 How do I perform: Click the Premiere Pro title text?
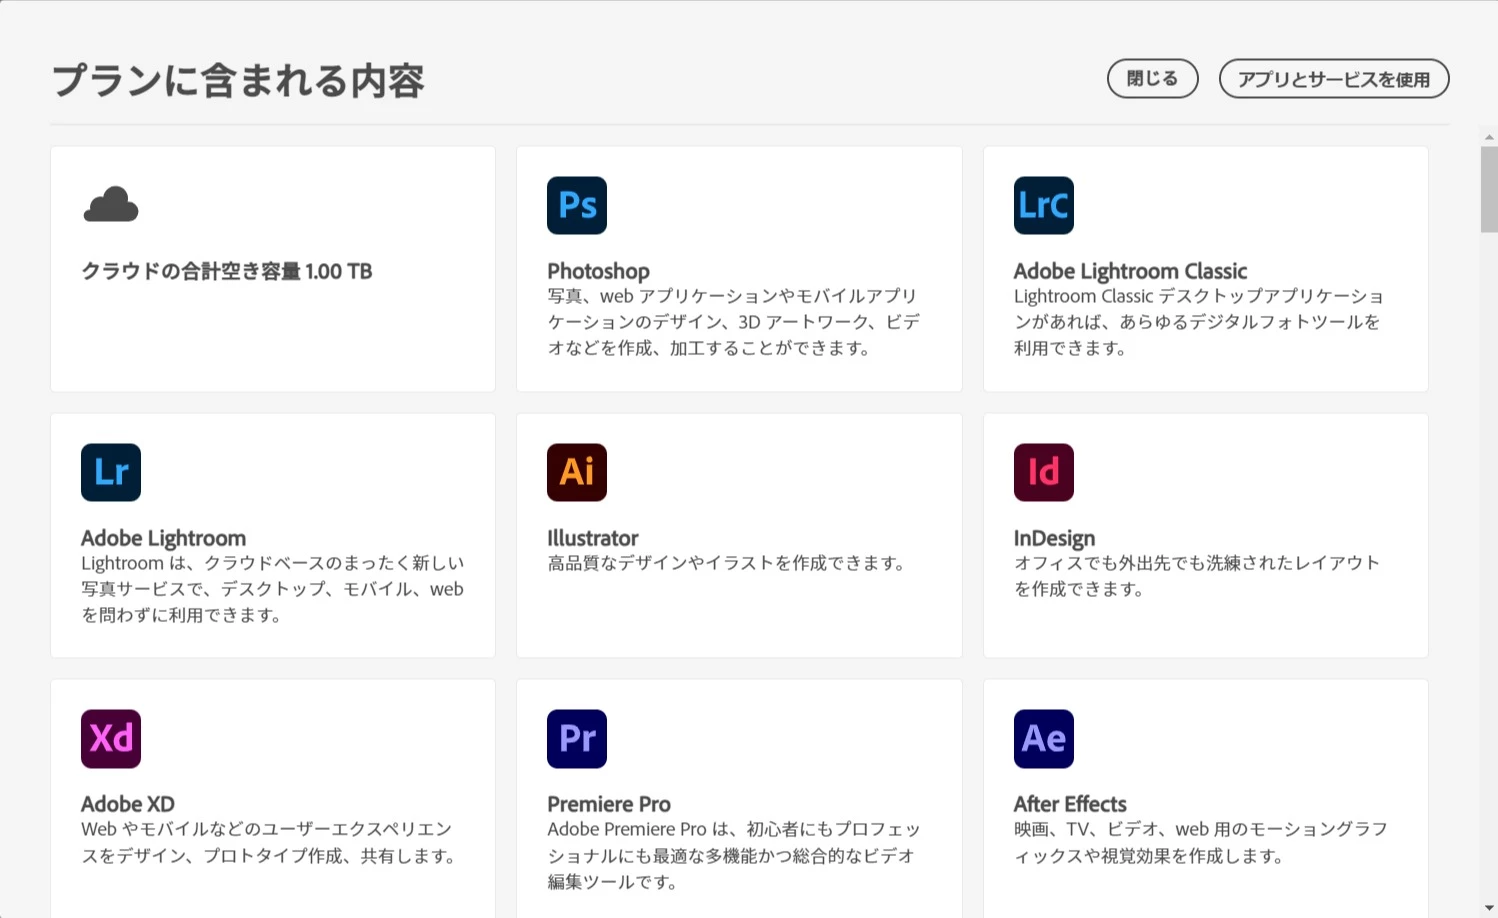[x=609, y=804]
